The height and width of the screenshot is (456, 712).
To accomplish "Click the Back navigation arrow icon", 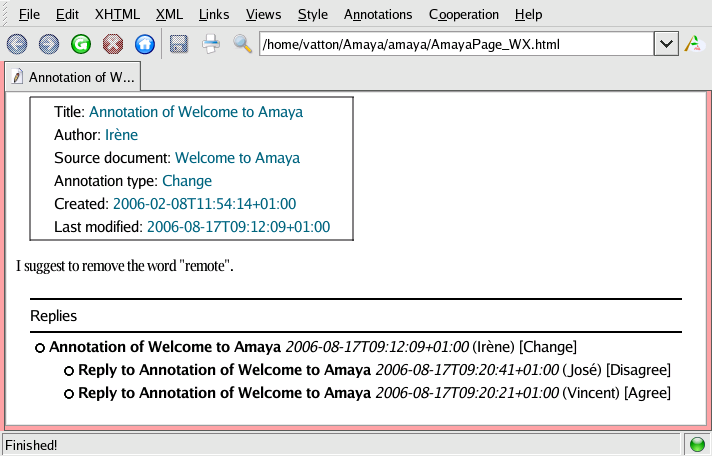I will tap(17, 44).
